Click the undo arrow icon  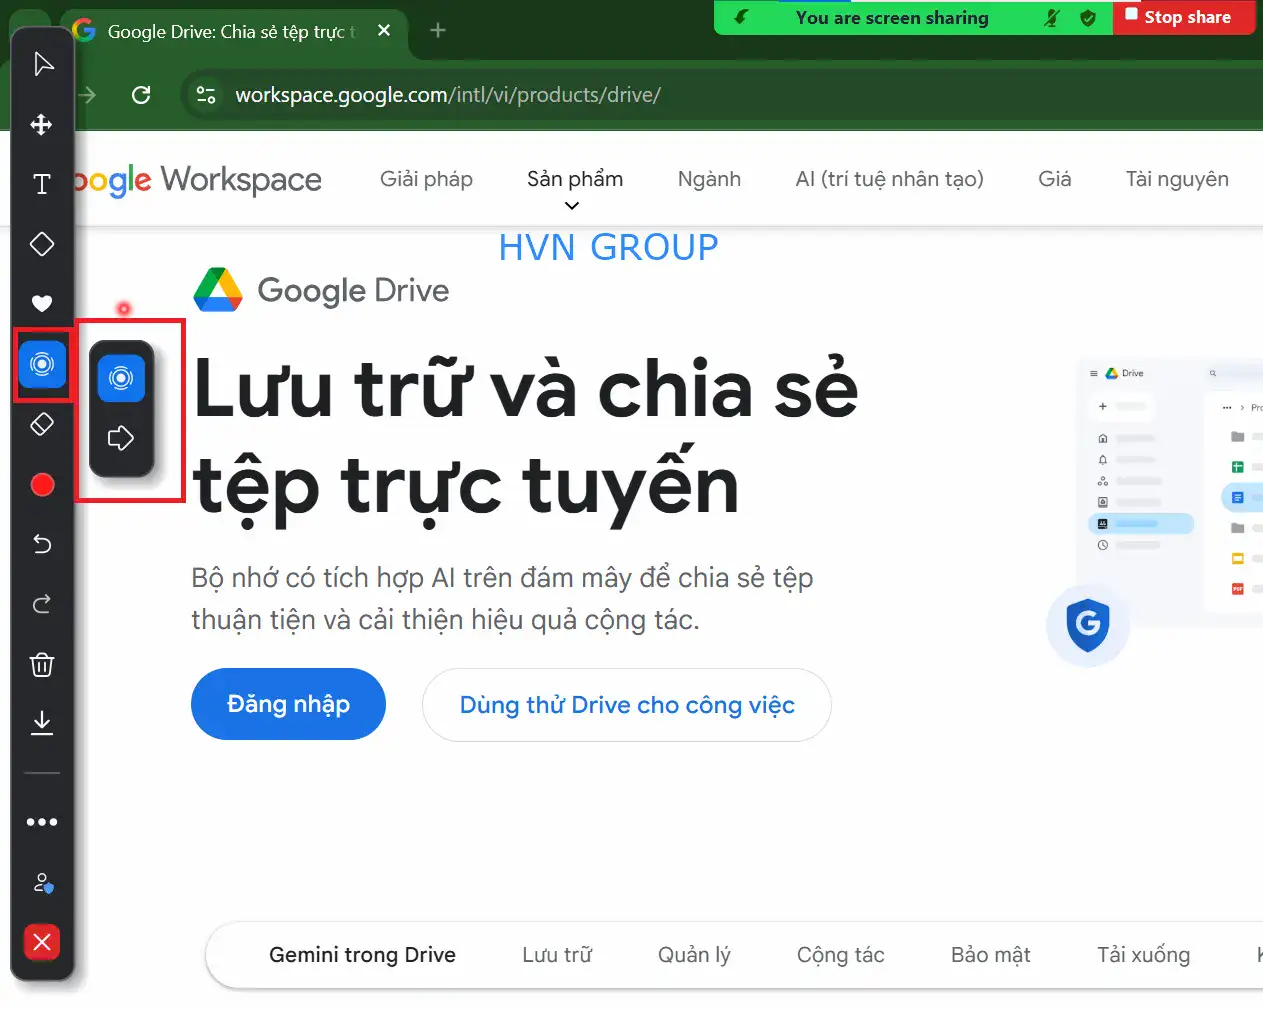[x=42, y=544]
